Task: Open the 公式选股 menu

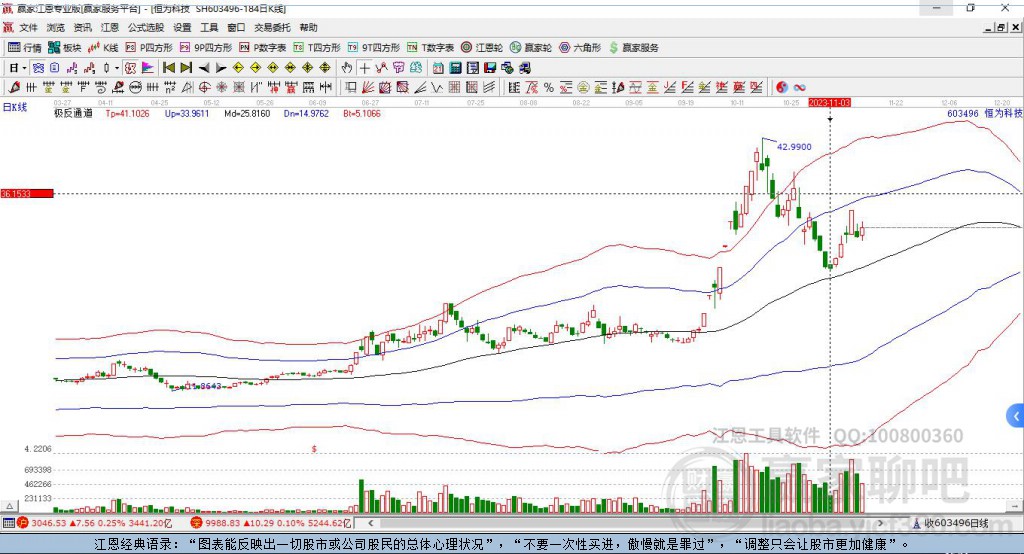Action: pos(146,27)
